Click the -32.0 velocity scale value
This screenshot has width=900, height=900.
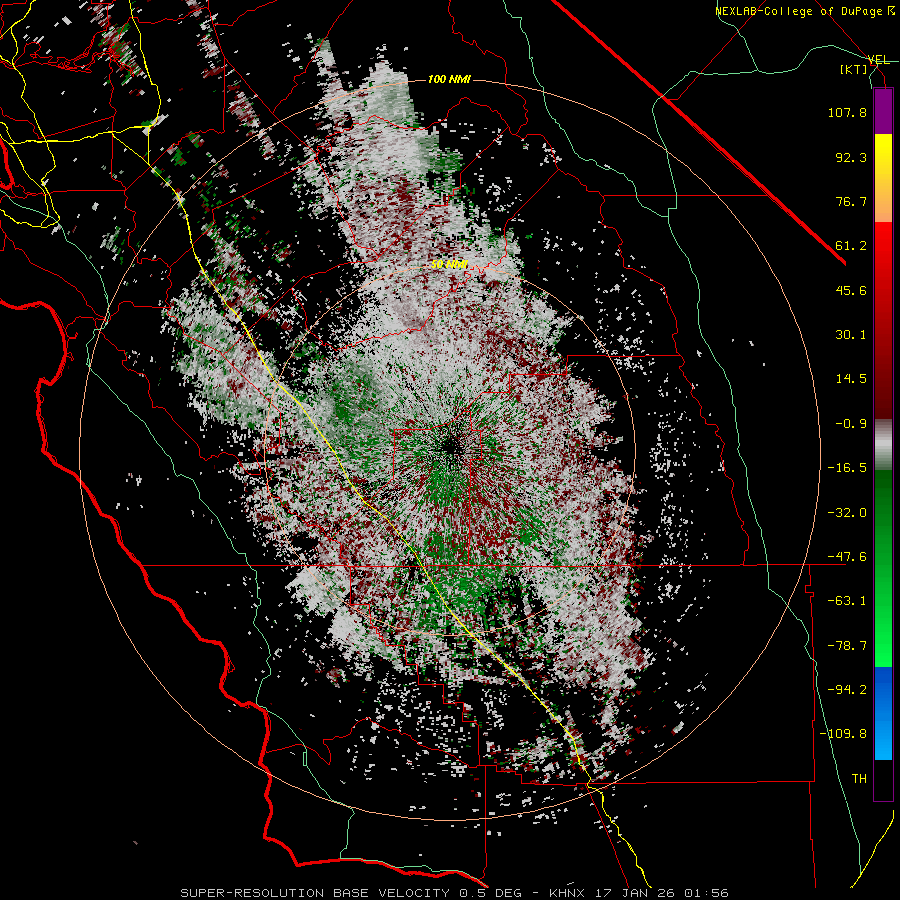[x=847, y=513]
